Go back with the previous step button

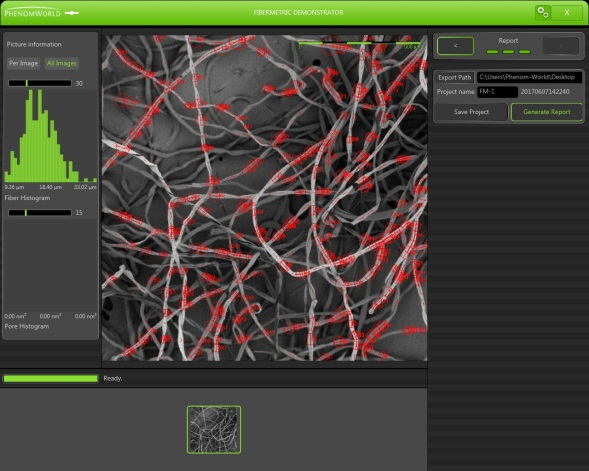[x=455, y=46]
